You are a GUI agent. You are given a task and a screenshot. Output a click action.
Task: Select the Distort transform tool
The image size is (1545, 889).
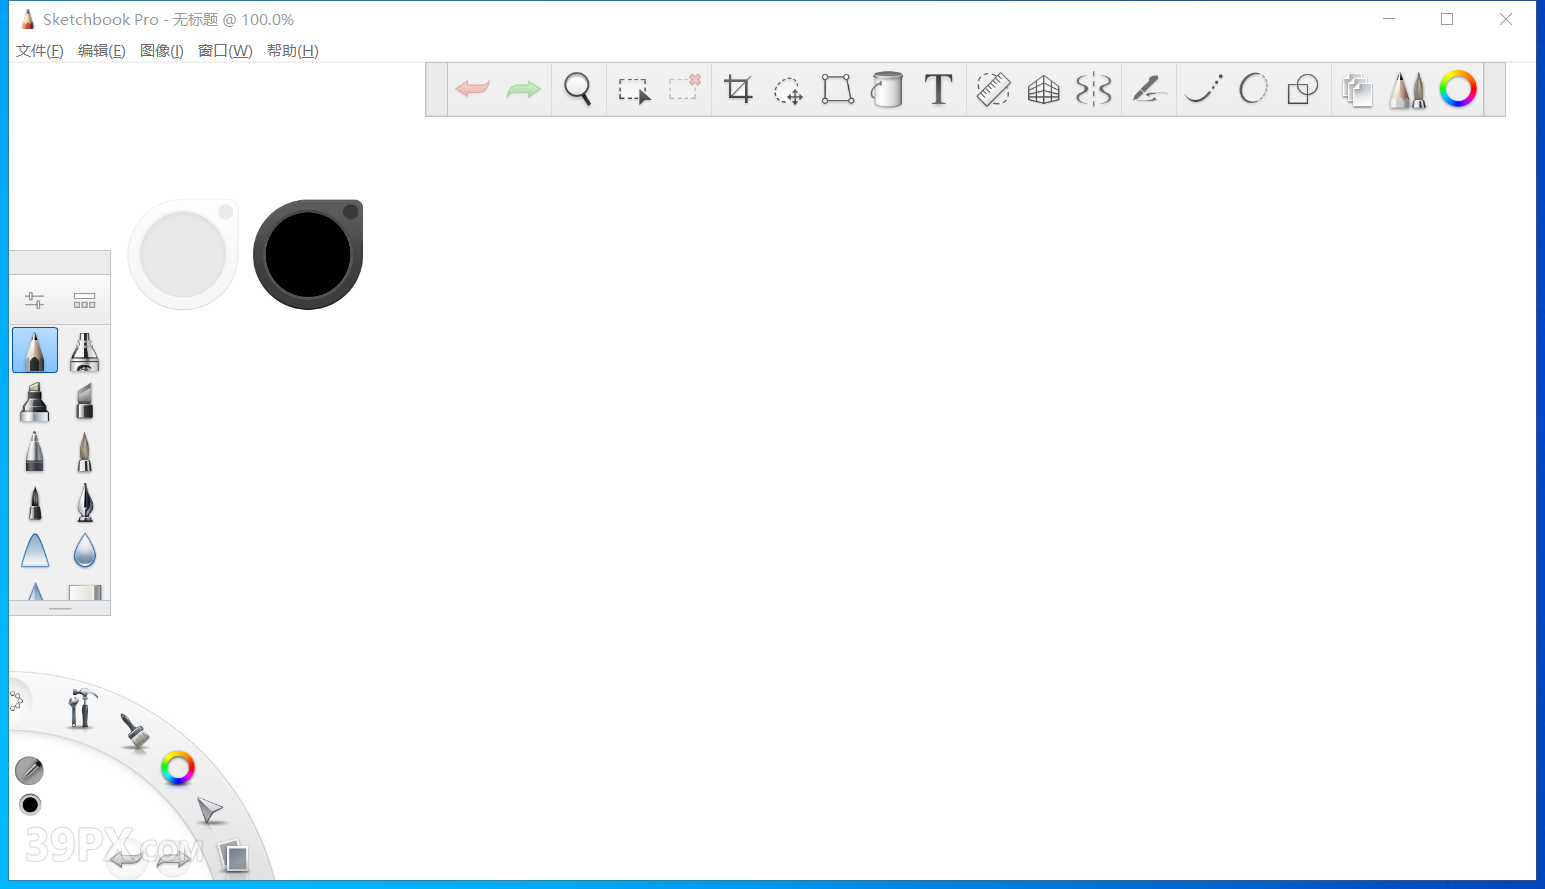(837, 89)
